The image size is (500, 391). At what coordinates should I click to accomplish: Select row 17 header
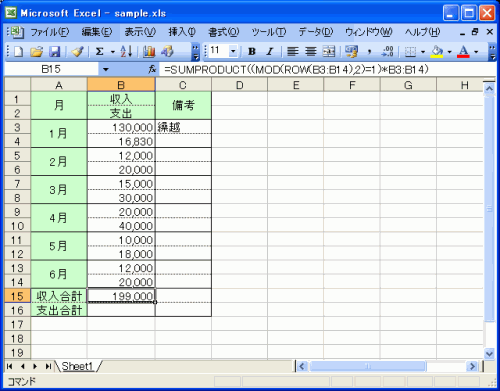pyautogui.click(x=17, y=324)
